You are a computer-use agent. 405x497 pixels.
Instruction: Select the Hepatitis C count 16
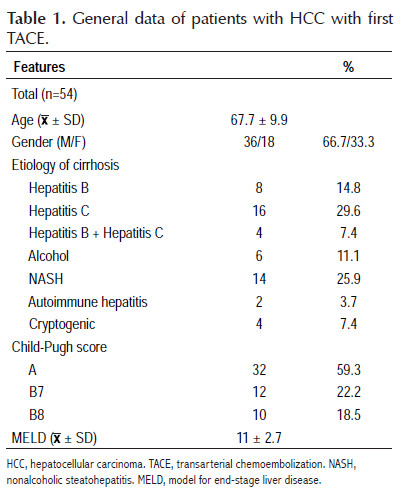[x=259, y=211]
